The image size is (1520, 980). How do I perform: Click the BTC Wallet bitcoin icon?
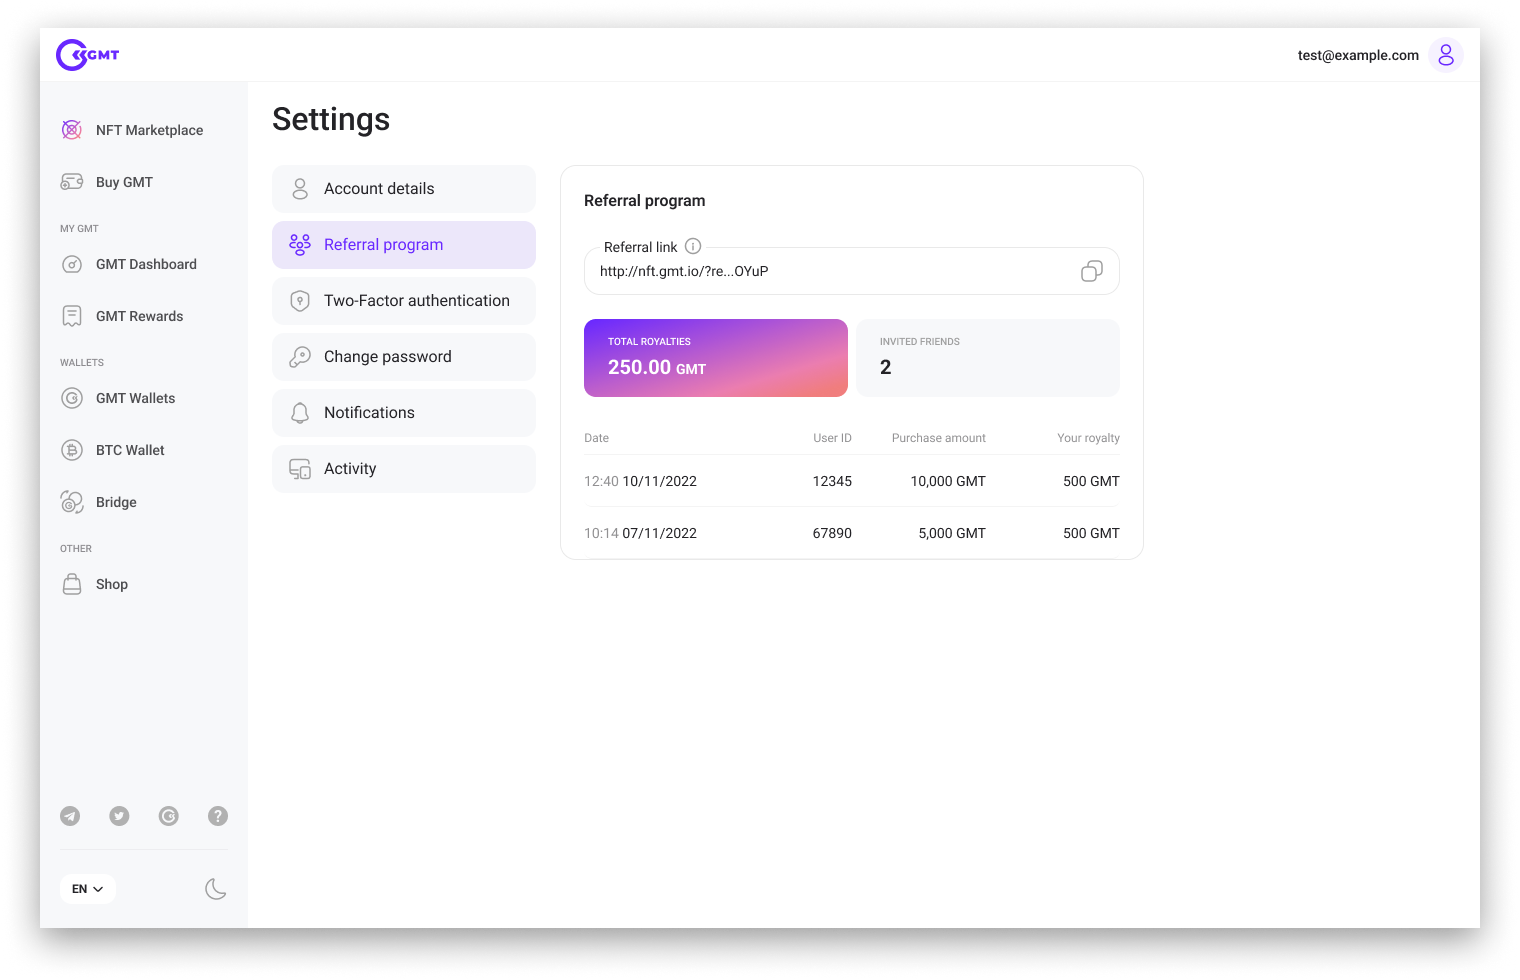coord(72,450)
